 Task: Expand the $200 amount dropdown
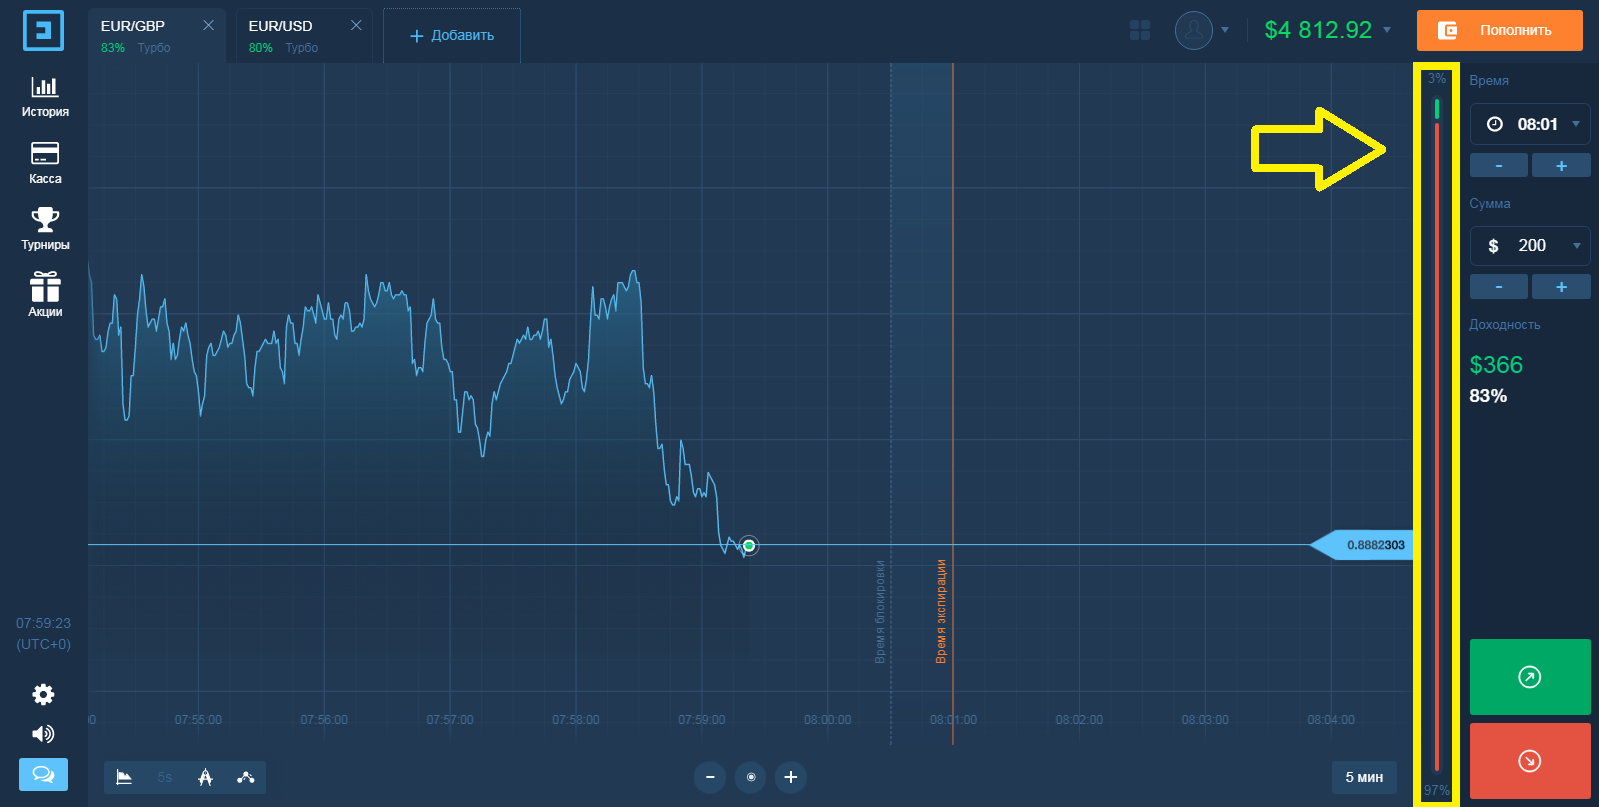1530,245
